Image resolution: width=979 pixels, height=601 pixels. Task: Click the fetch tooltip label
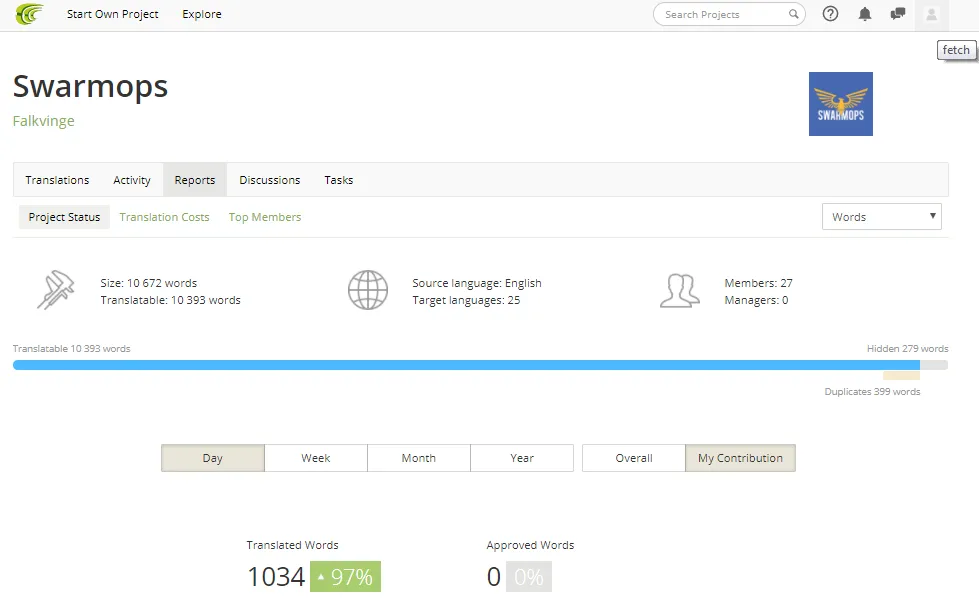956,50
